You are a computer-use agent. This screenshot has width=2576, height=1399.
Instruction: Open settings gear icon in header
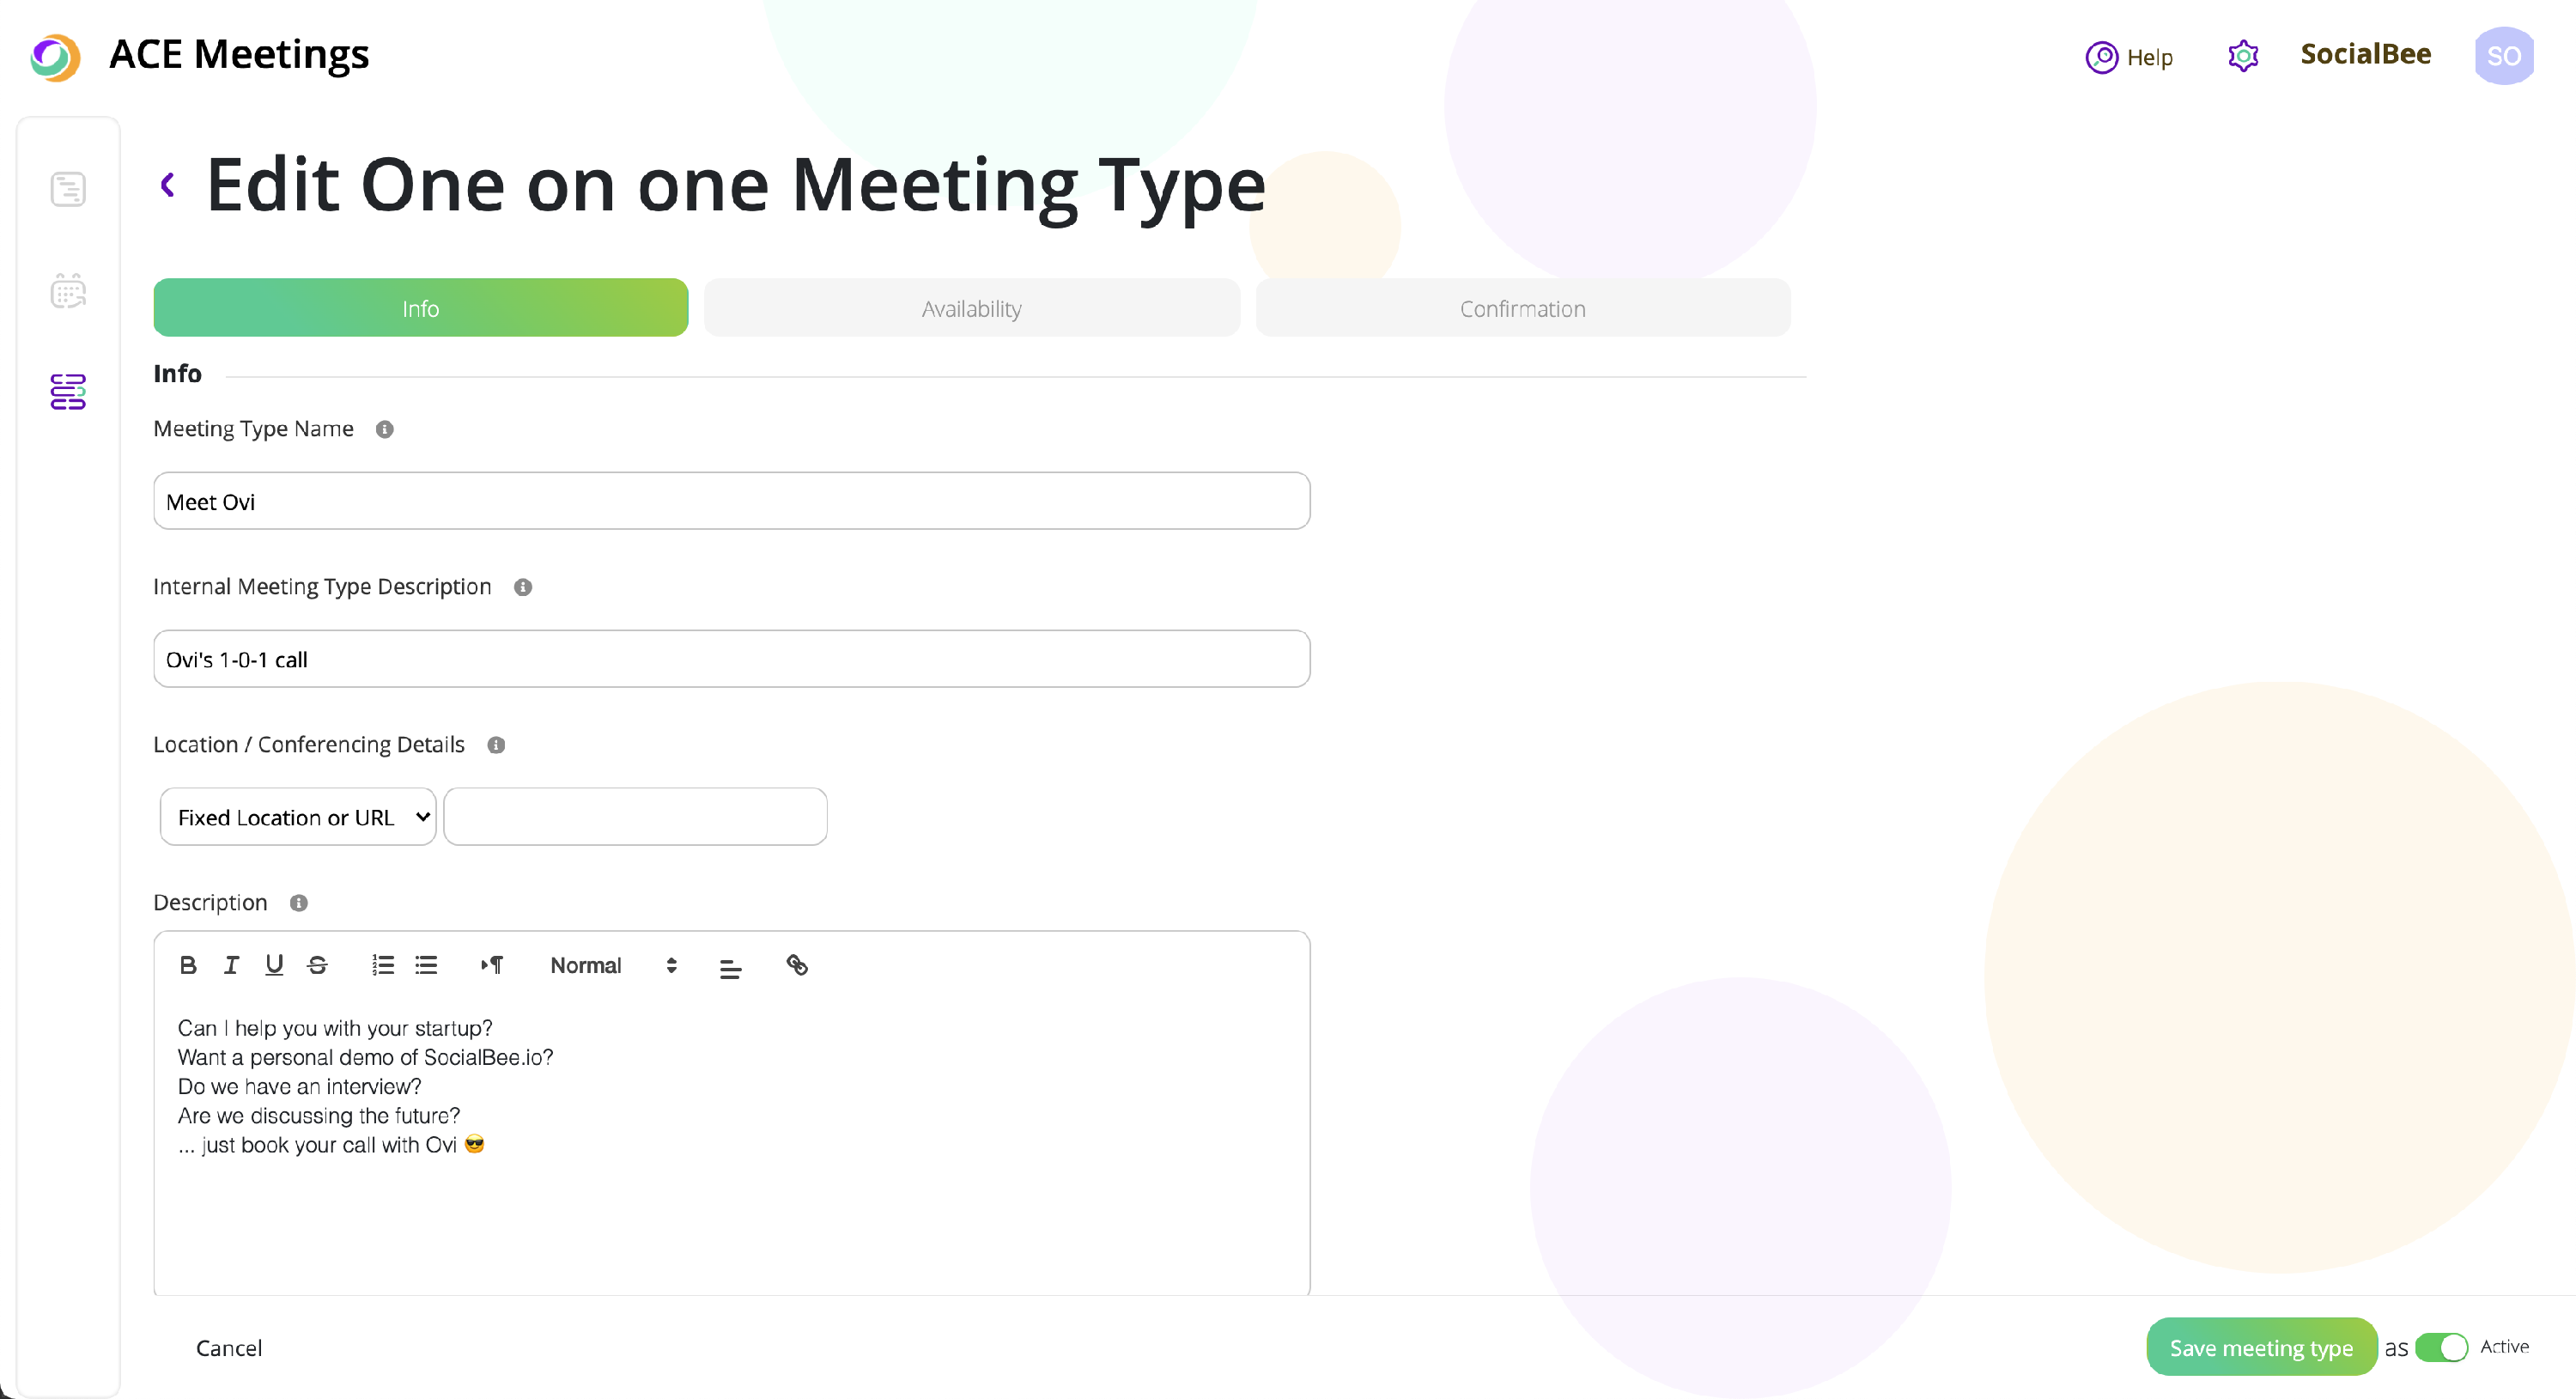tap(2243, 56)
